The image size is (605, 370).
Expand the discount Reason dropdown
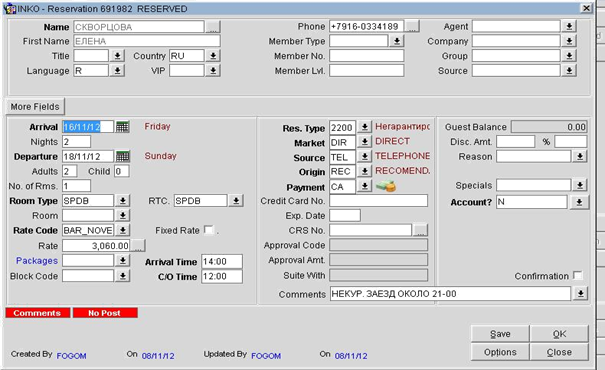click(x=580, y=156)
